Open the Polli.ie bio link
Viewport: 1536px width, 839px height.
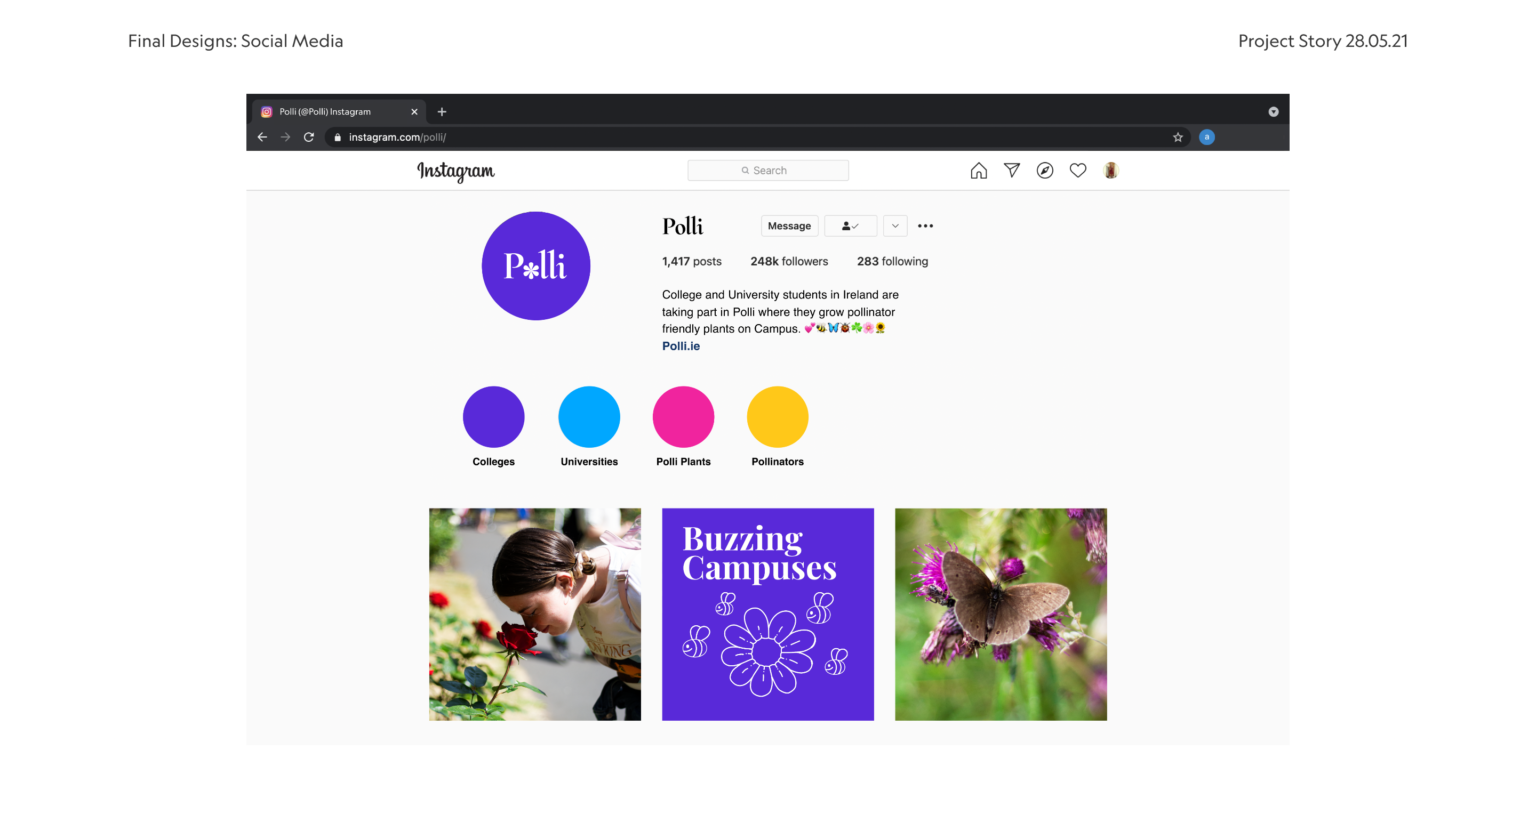[681, 346]
